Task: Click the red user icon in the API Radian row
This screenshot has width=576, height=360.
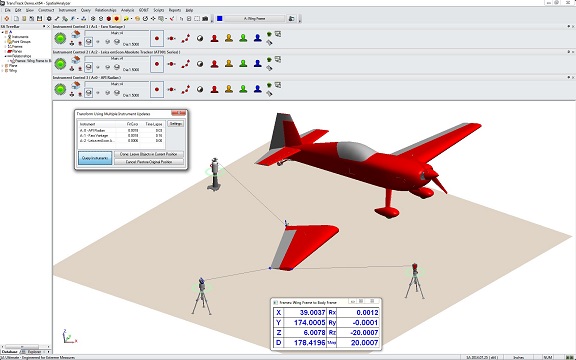Action: click(215, 89)
